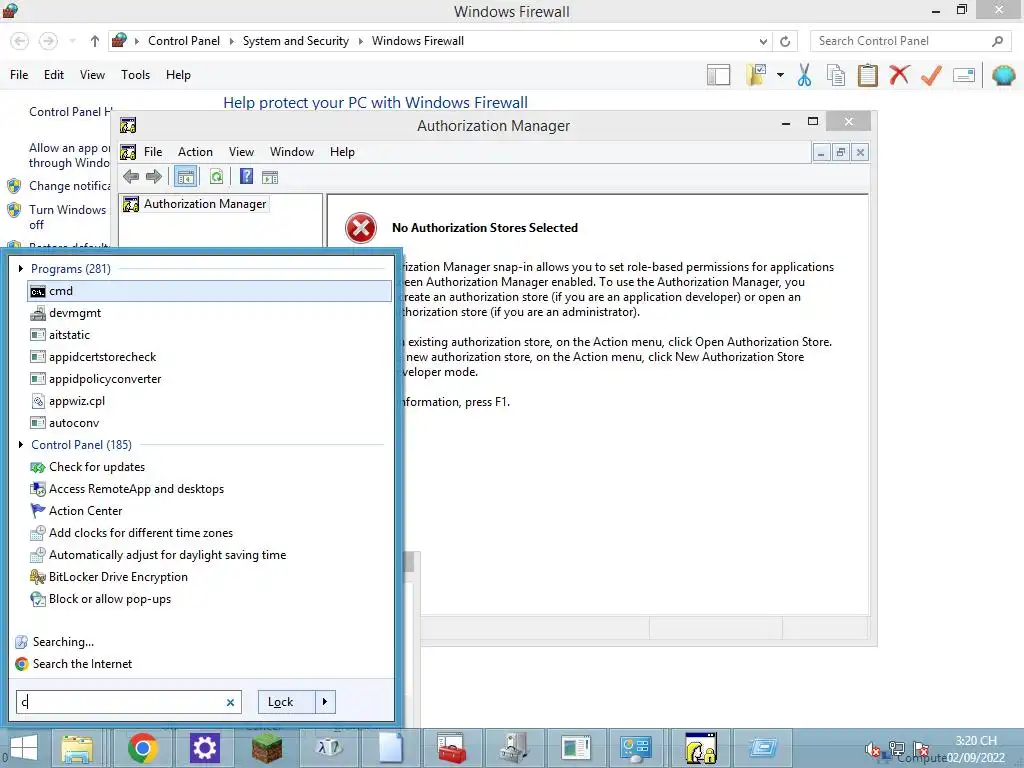Open the Tools menu in Windows Firewall window
The image size is (1024, 768).
click(x=135, y=75)
